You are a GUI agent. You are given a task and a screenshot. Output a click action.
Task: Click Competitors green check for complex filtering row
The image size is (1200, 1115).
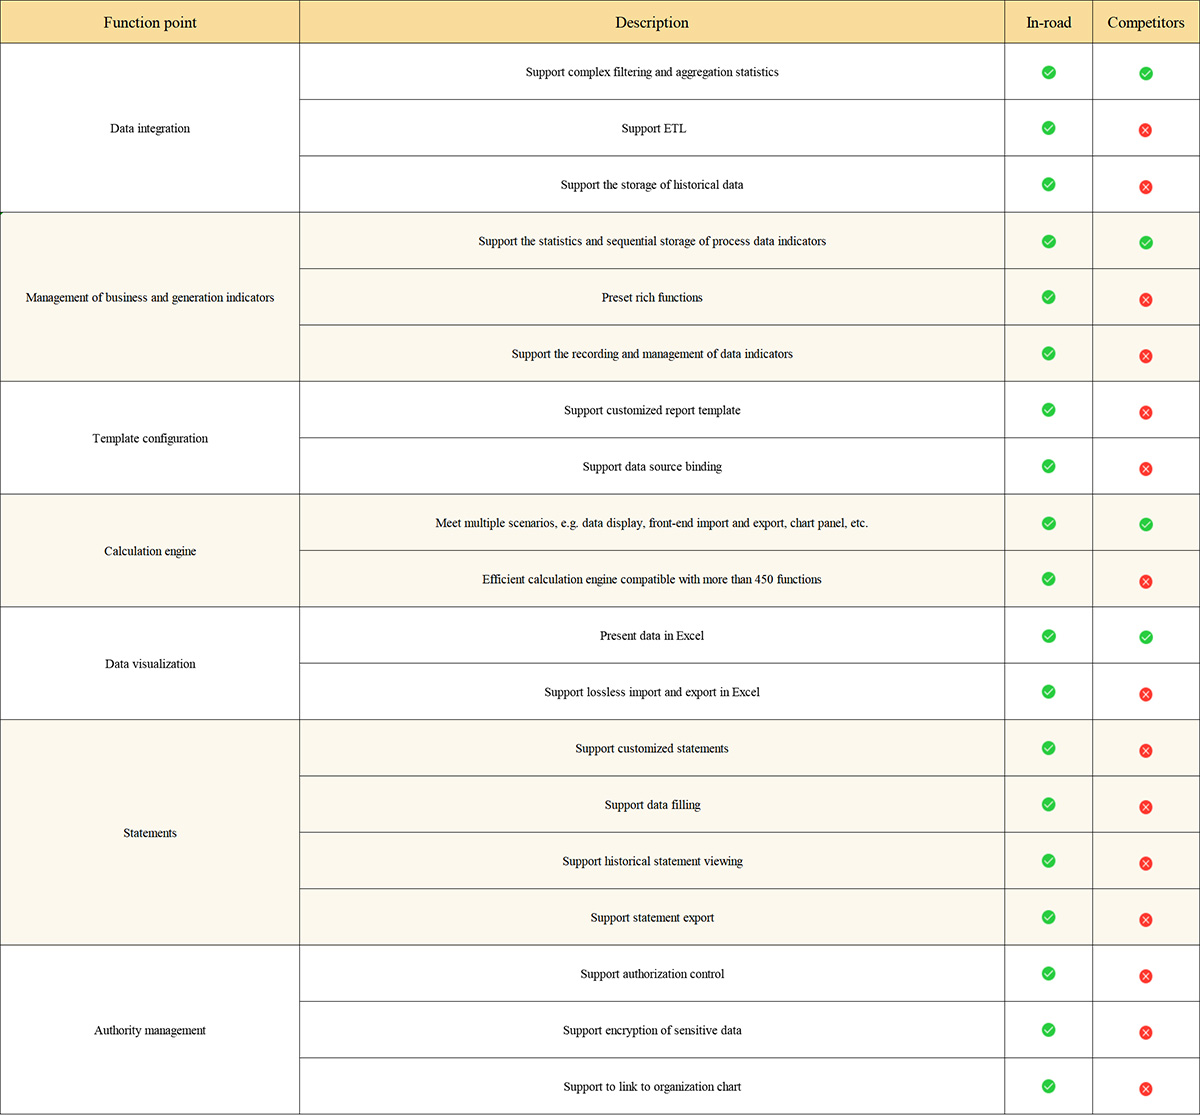pos(1145,73)
